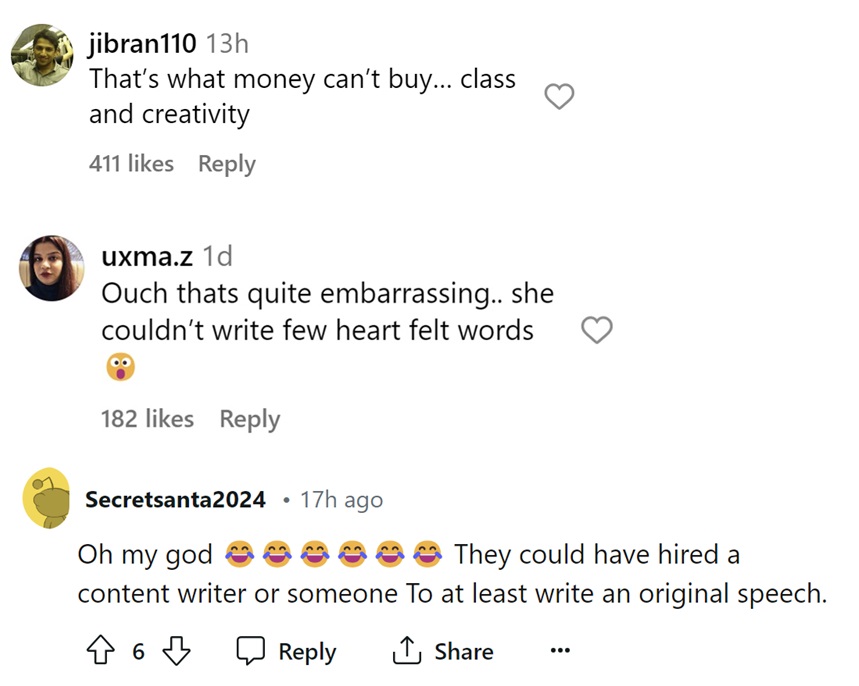Open jibran110's profile picture
Viewport: 859px width, 686px height.
coord(43,56)
